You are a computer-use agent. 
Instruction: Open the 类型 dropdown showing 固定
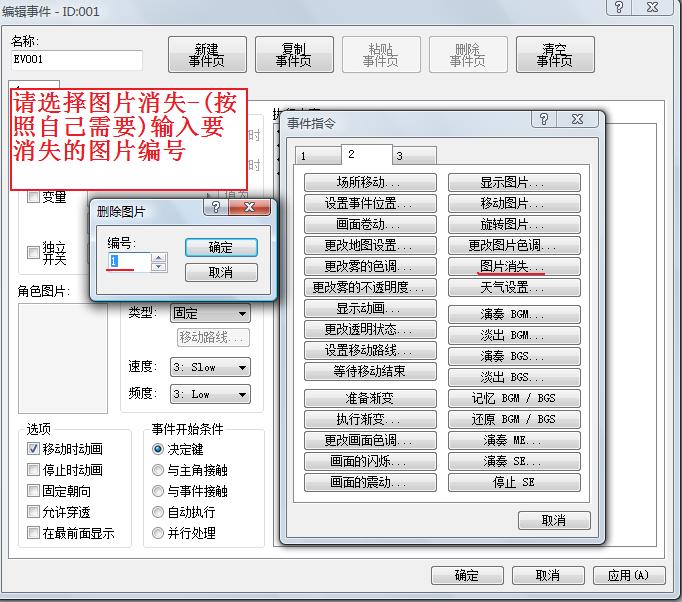(210, 313)
